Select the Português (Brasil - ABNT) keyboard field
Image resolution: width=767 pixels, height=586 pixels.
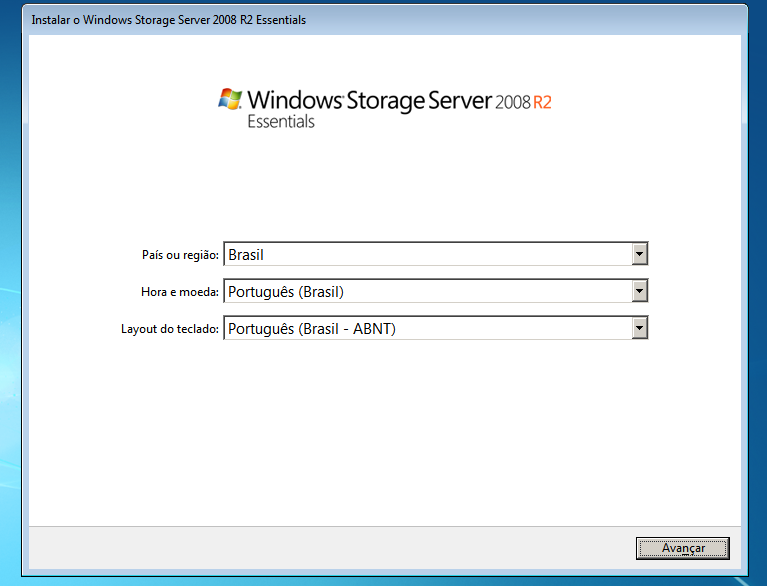[435, 328]
